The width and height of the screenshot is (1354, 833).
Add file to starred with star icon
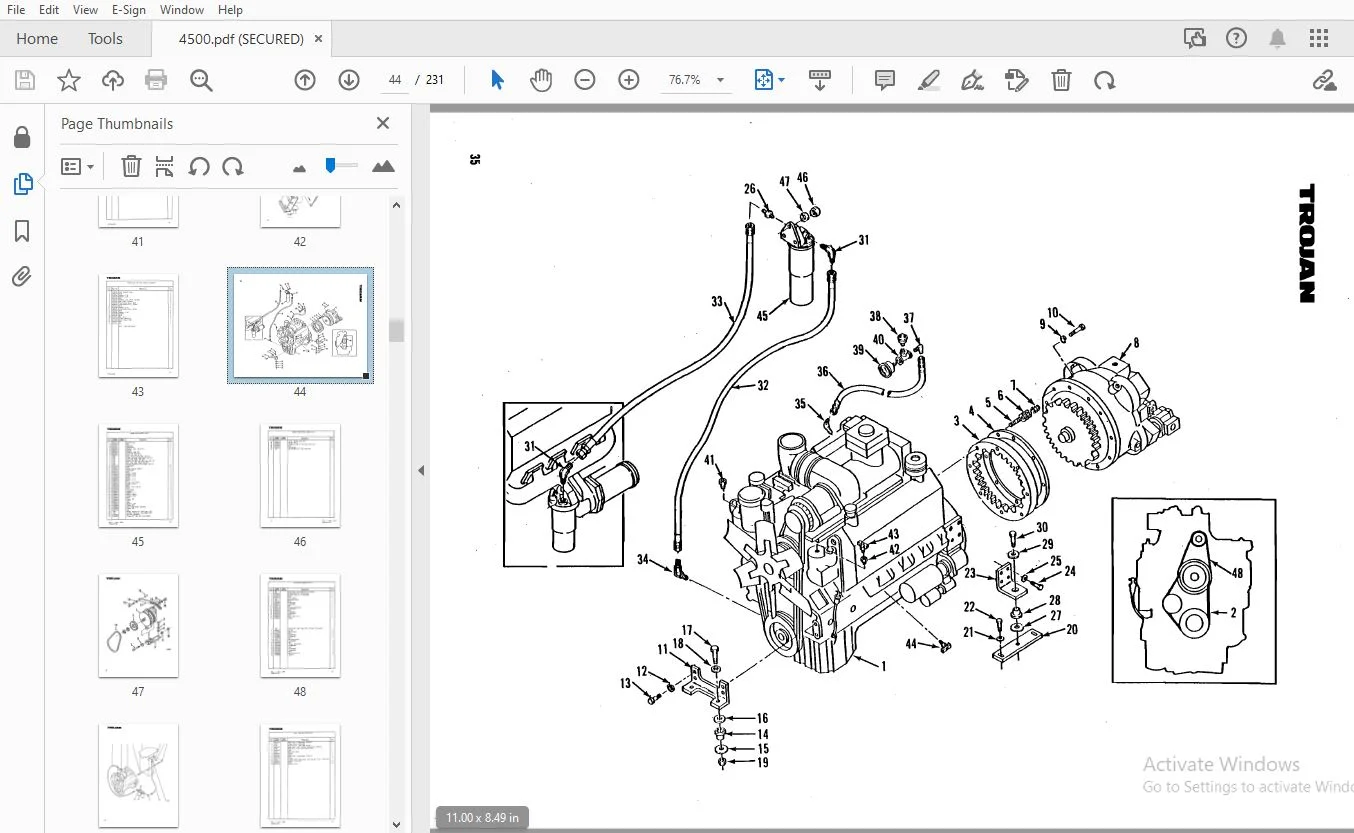(x=69, y=80)
